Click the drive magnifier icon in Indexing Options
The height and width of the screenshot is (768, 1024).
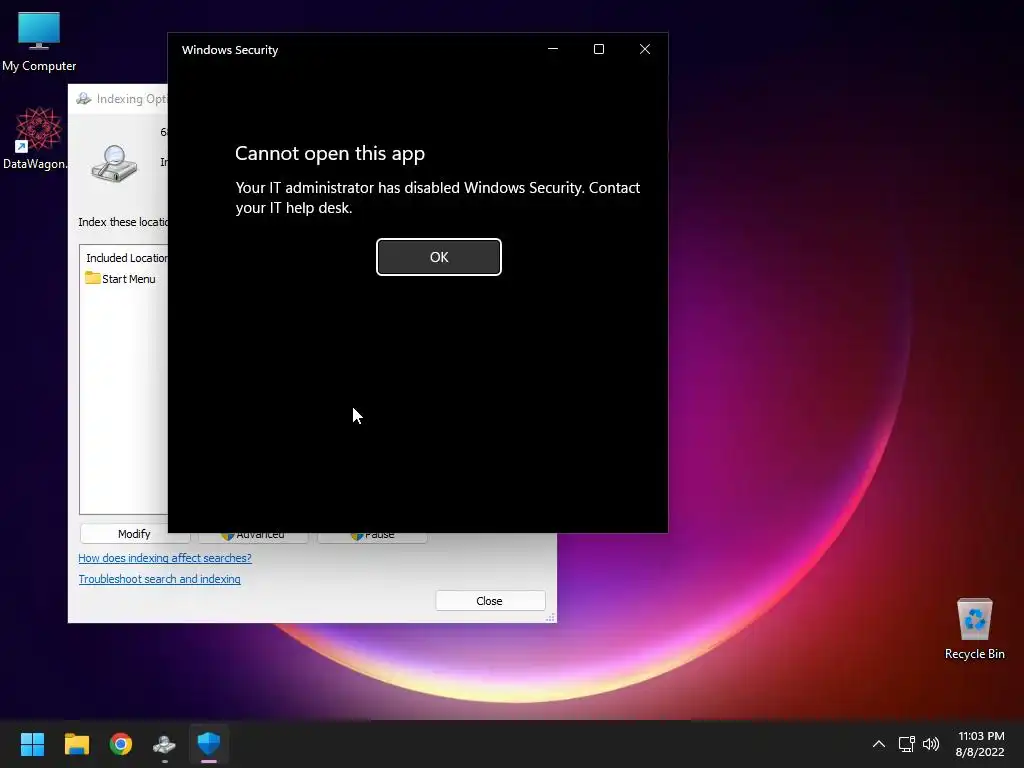(114, 163)
